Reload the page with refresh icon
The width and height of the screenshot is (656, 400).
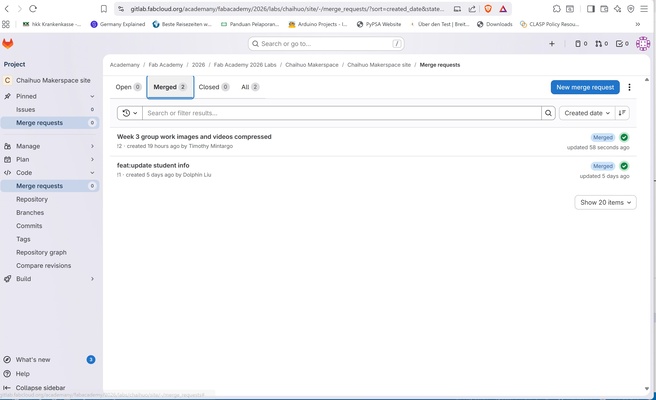click(x=33, y=9)
